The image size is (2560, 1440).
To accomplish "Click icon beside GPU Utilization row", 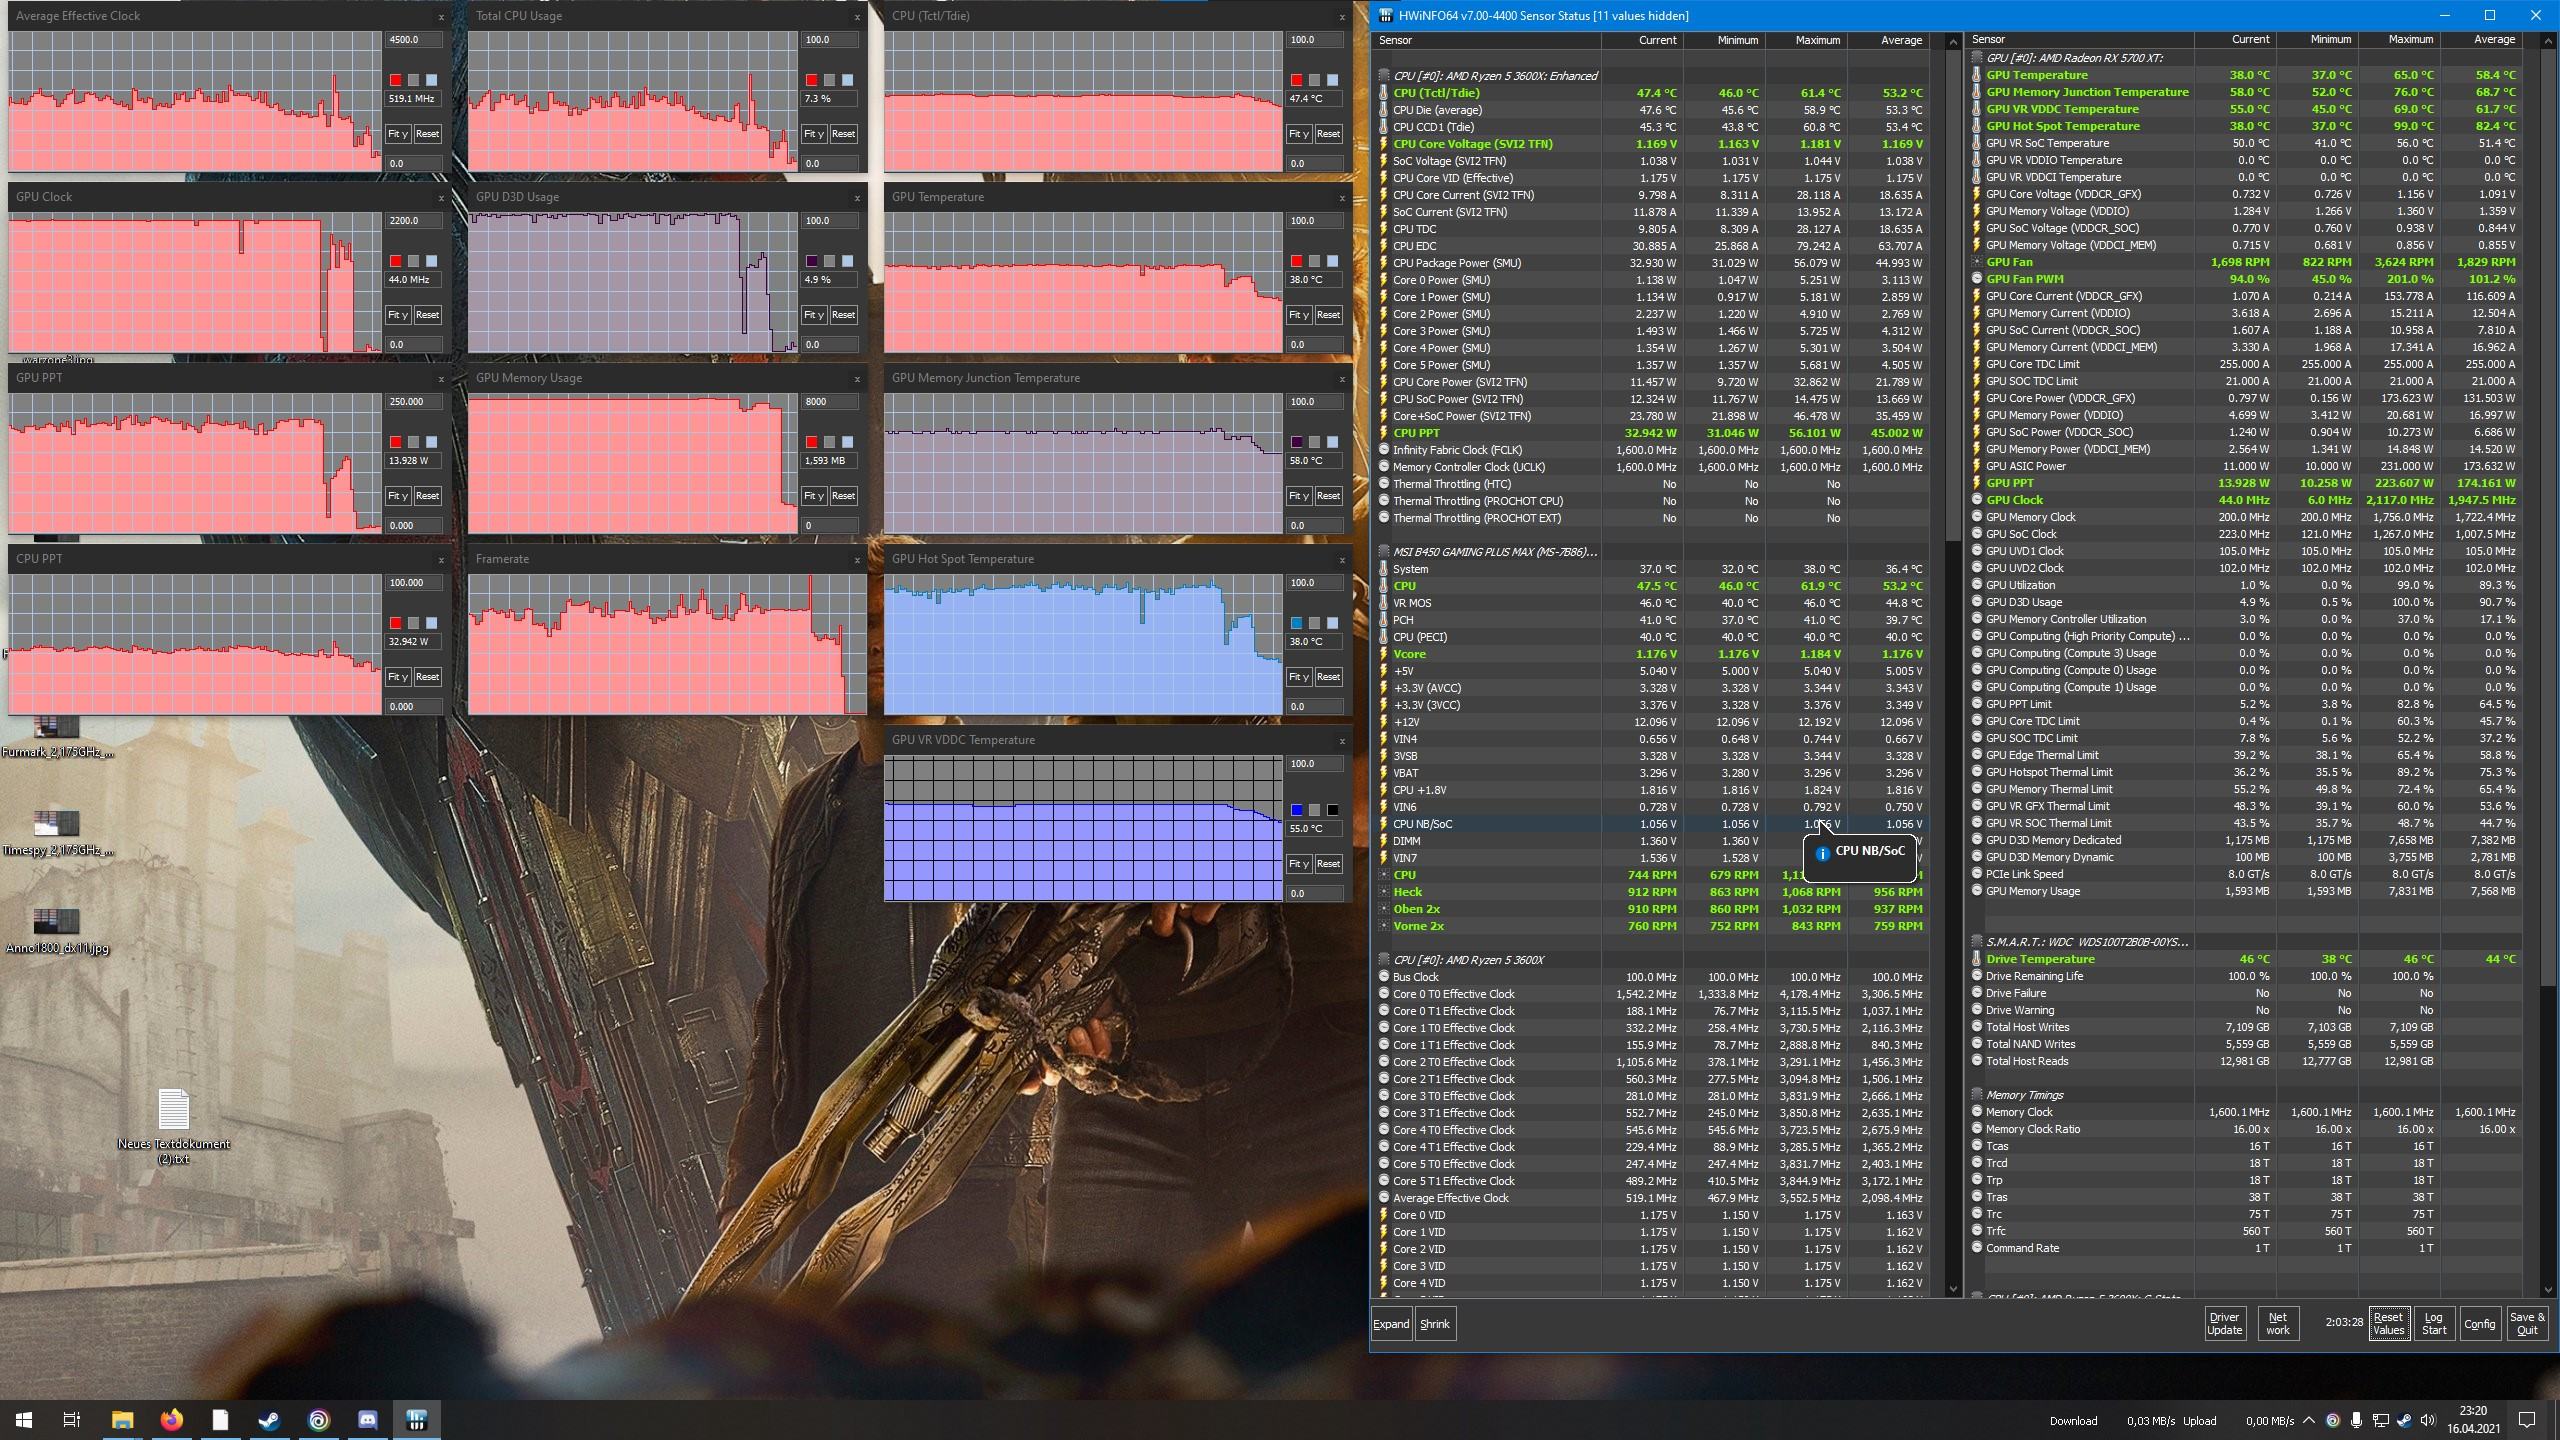I will click(x=1977, y=585).
